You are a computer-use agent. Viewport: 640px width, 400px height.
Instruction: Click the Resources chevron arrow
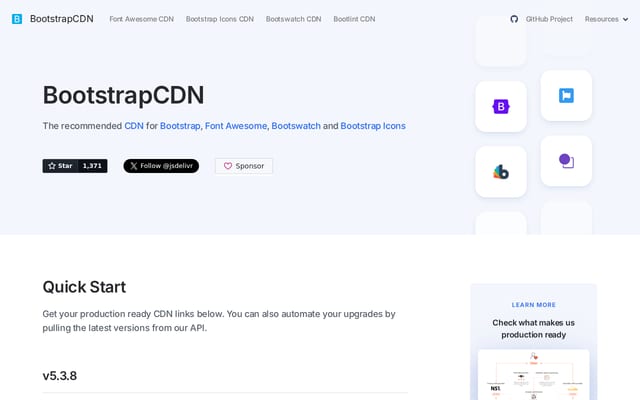(x=625, y=19)
